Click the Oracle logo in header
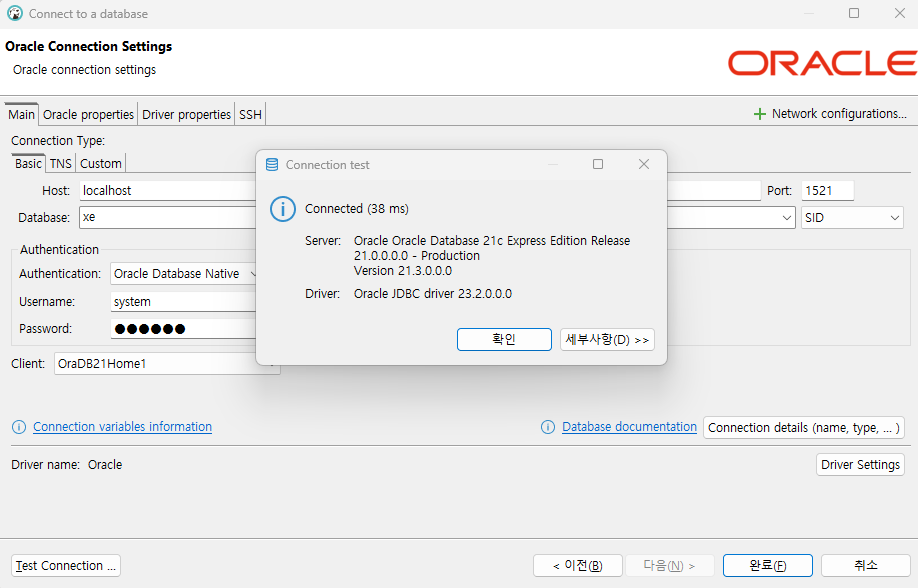Viewport: 918px width, 588px height. tap(823, 63)
